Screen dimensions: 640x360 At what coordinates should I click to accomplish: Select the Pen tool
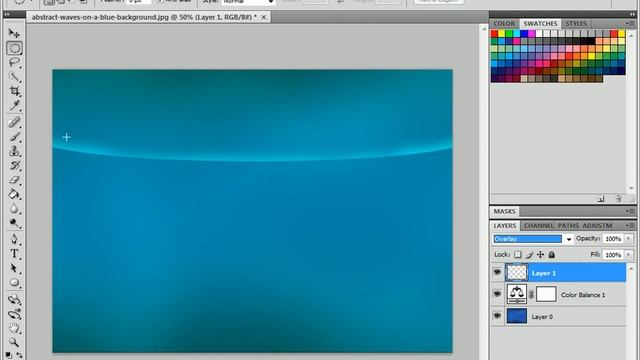[x=14, y=239]
